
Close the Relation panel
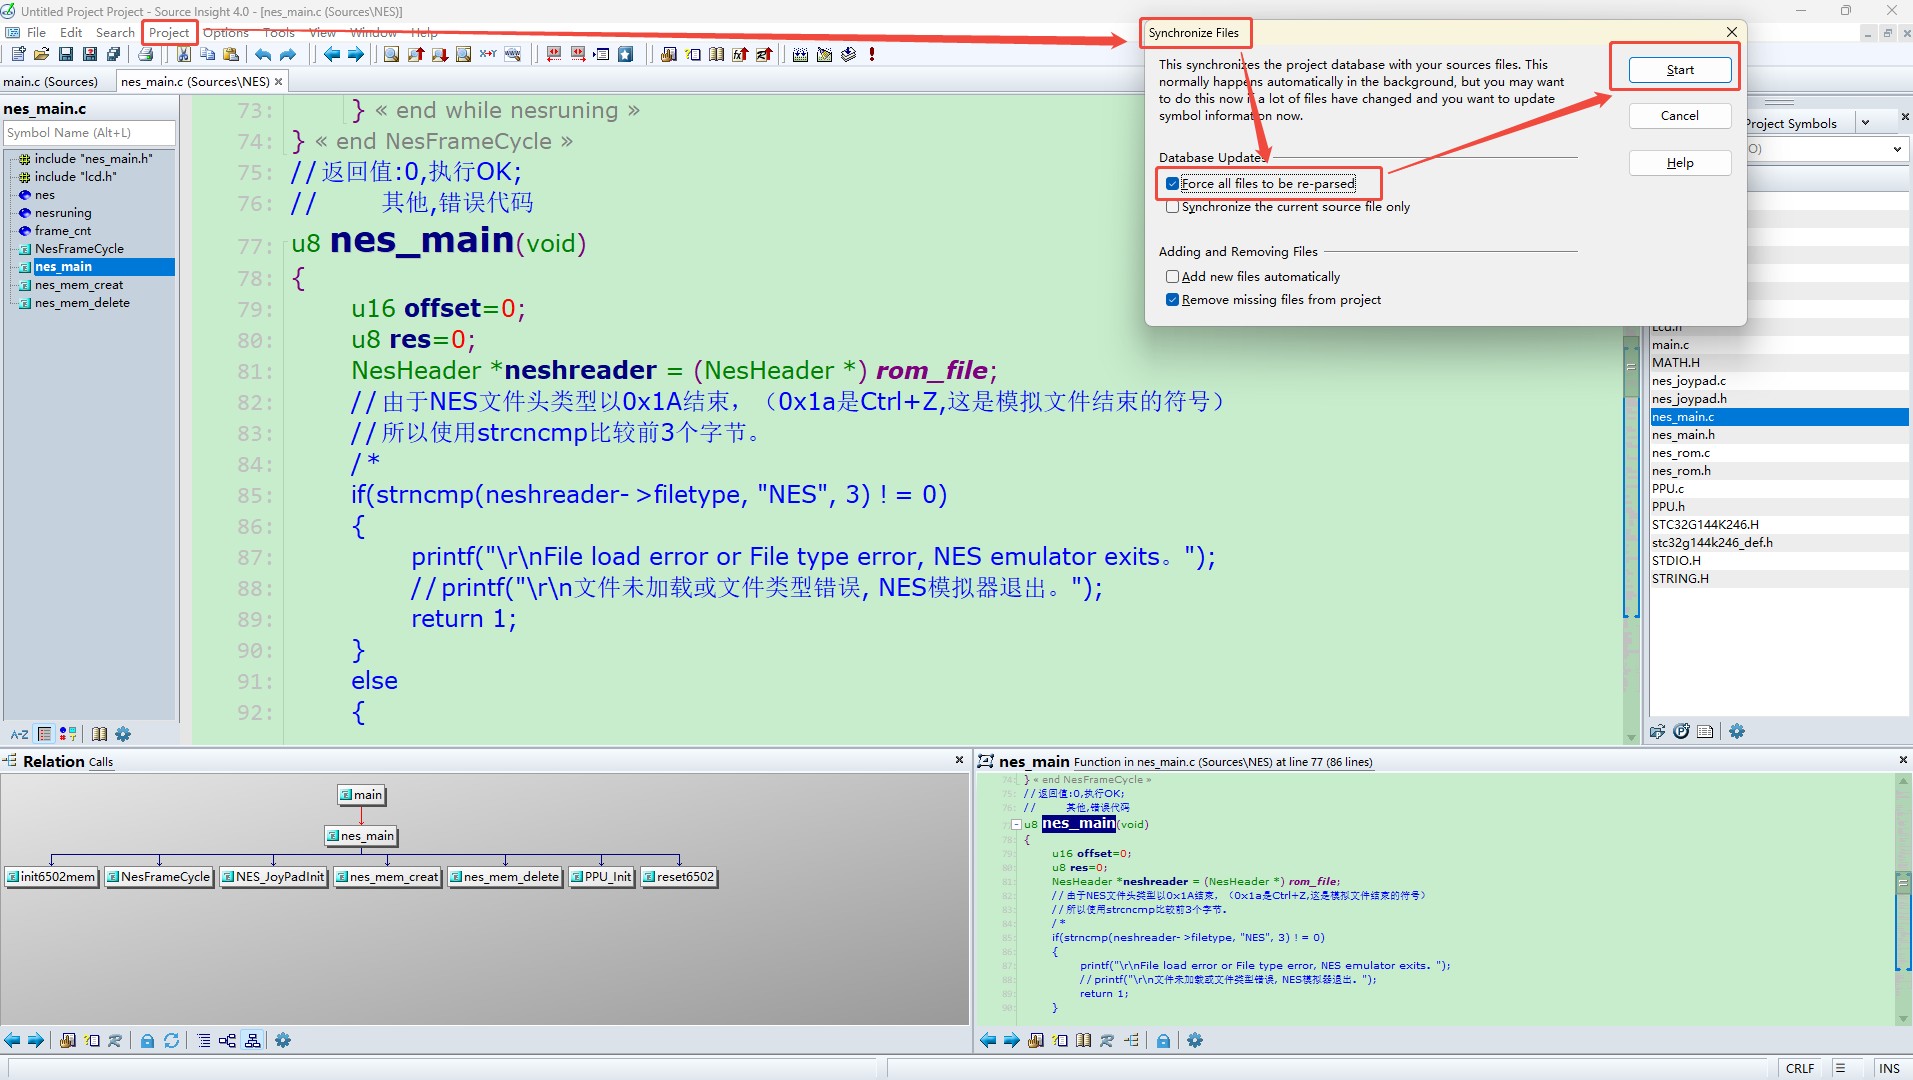(959, 761)
